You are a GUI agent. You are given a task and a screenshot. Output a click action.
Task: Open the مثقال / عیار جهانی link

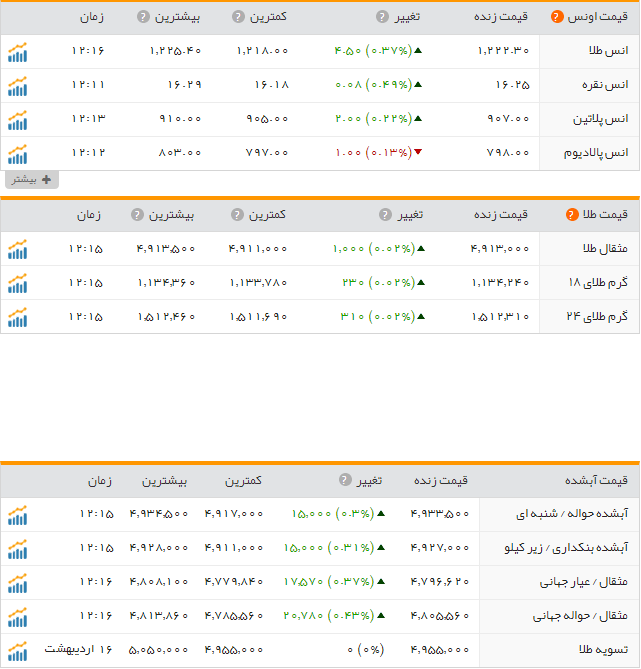tap(584, 582)
